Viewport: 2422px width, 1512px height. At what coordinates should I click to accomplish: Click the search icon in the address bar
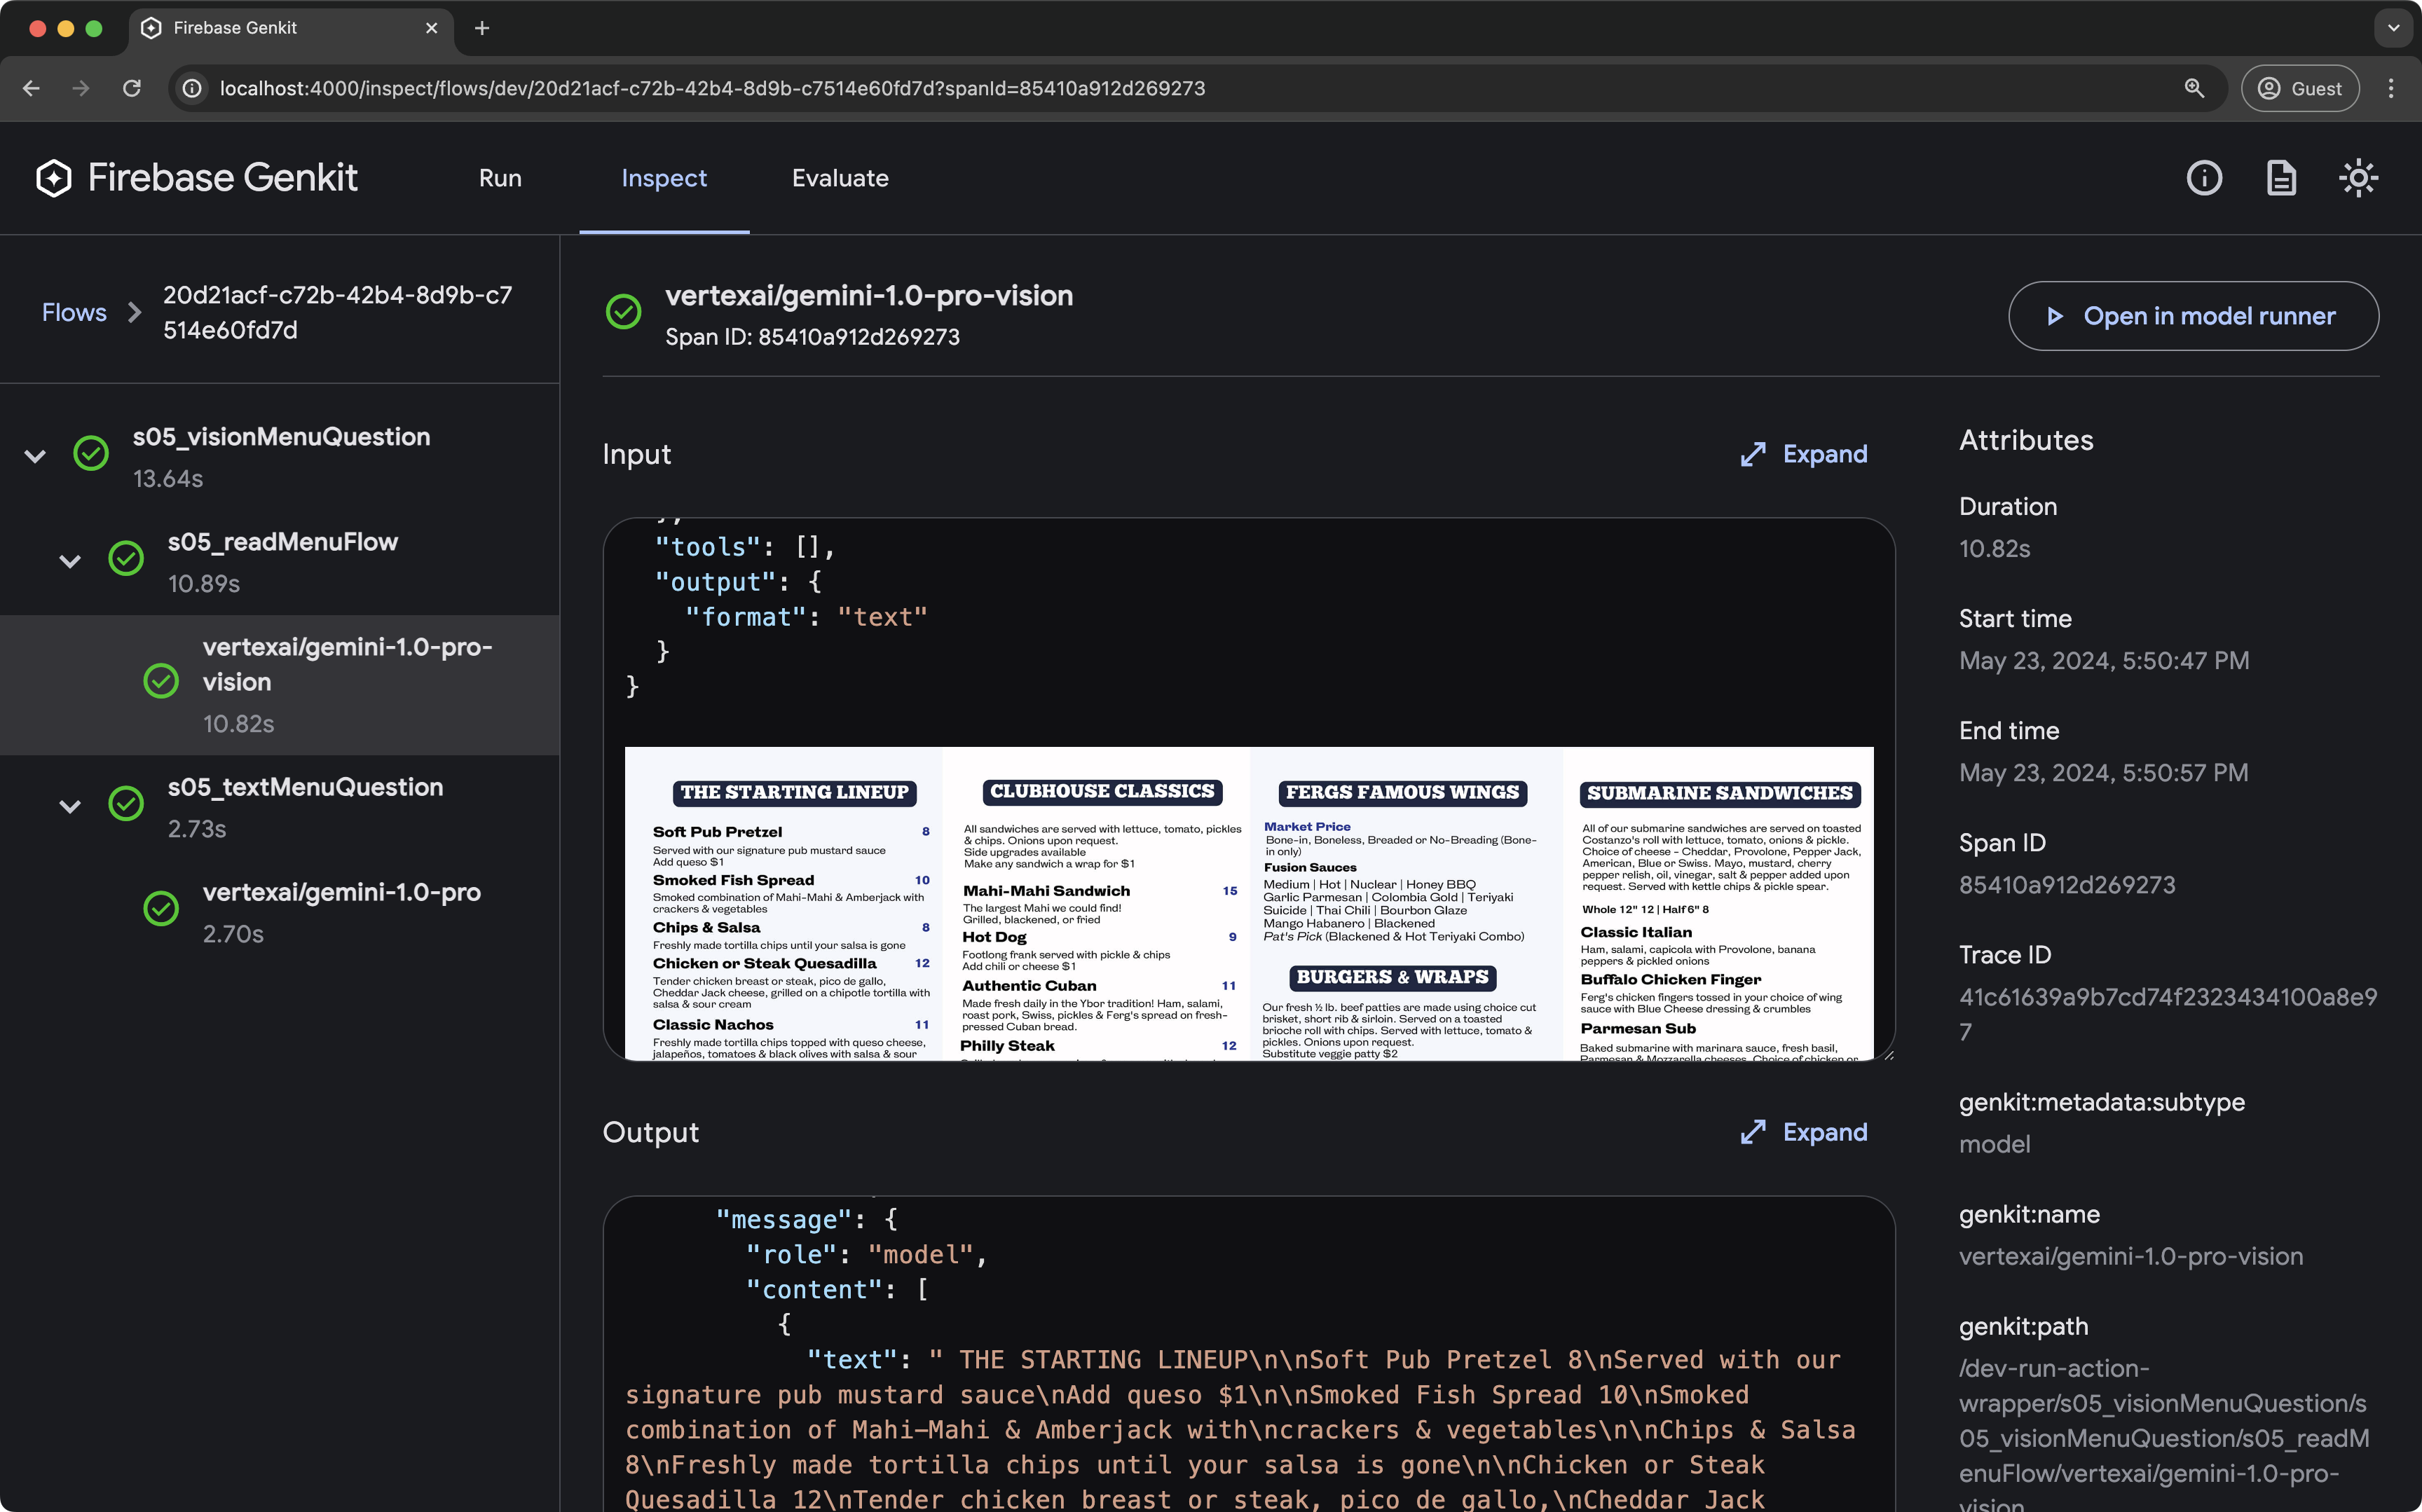pos(2194,88)
